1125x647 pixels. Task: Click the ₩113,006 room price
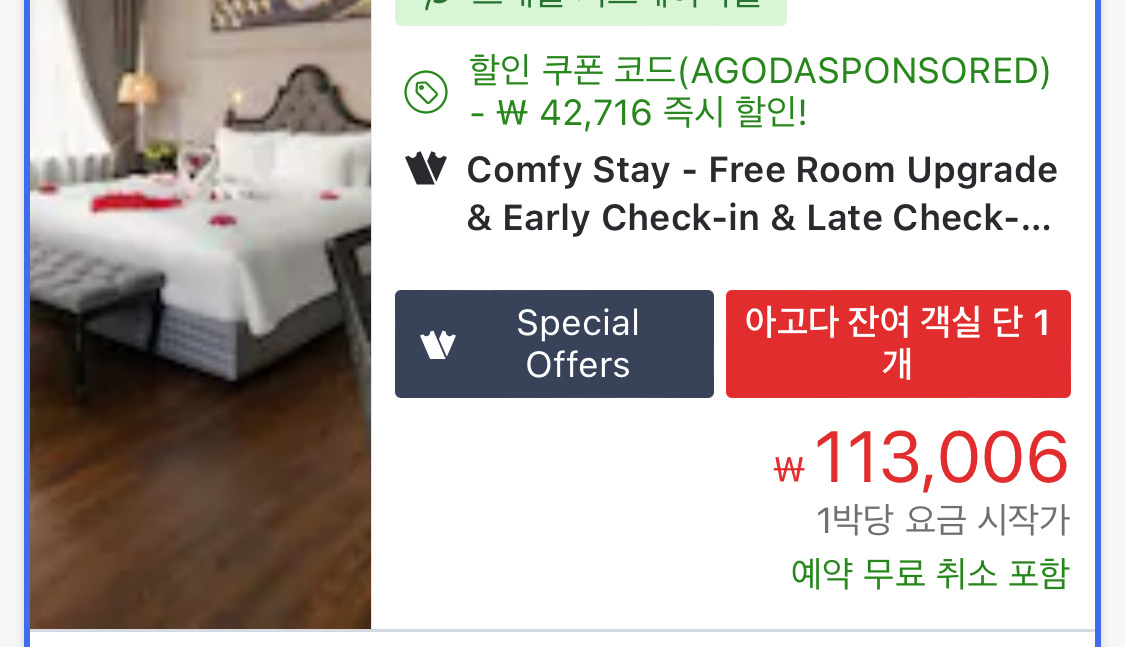pos(921,458)
